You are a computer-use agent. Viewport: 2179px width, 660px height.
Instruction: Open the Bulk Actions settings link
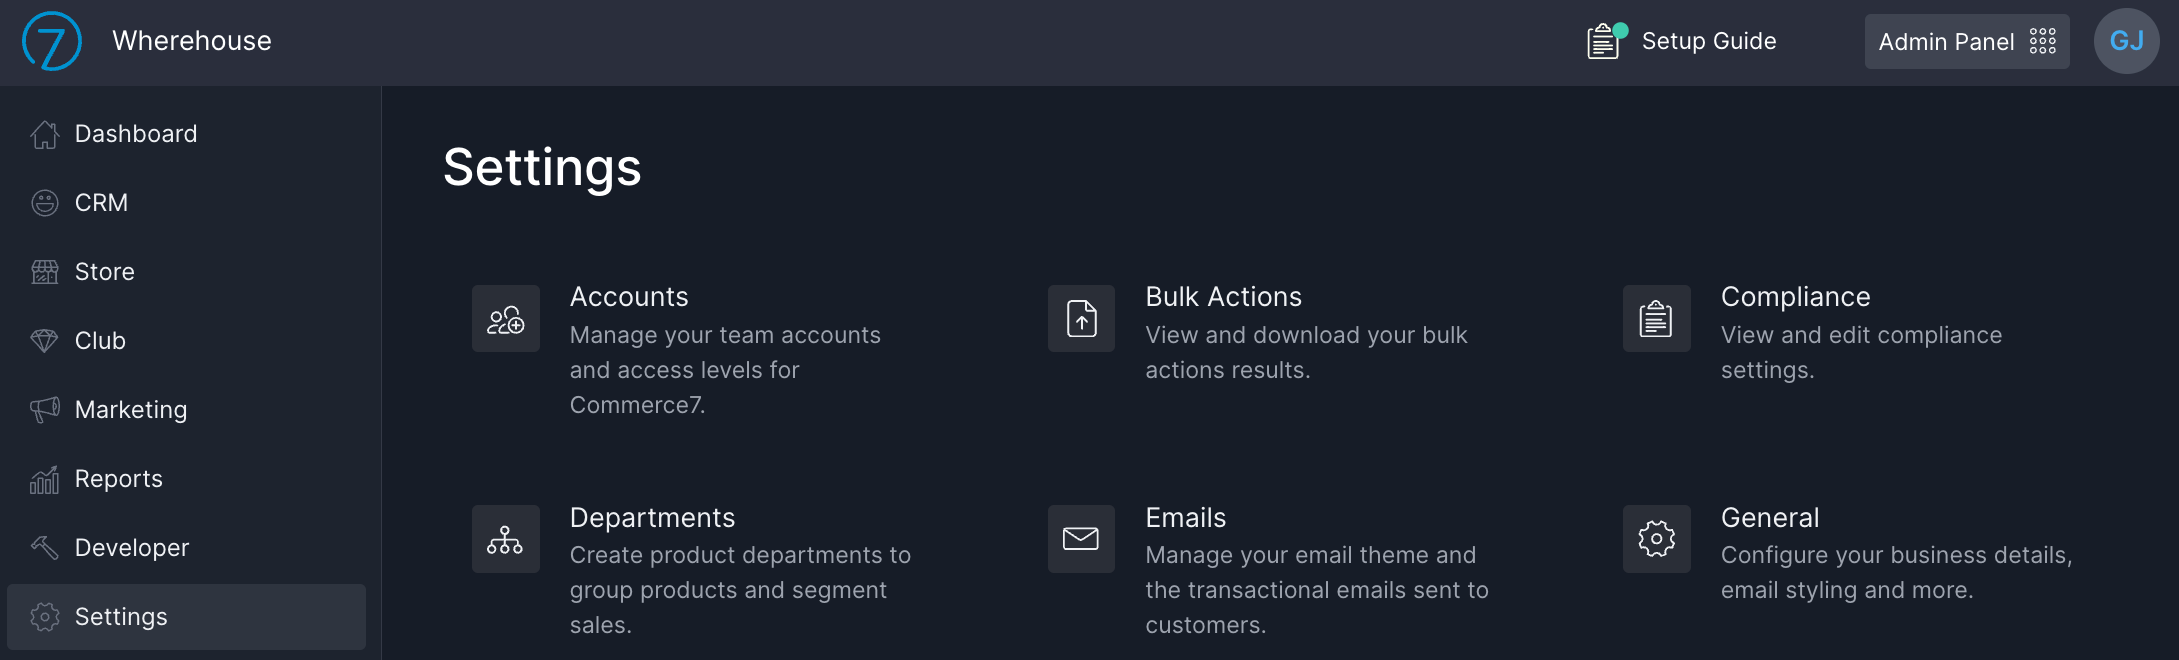click(x=1223, y=297)
